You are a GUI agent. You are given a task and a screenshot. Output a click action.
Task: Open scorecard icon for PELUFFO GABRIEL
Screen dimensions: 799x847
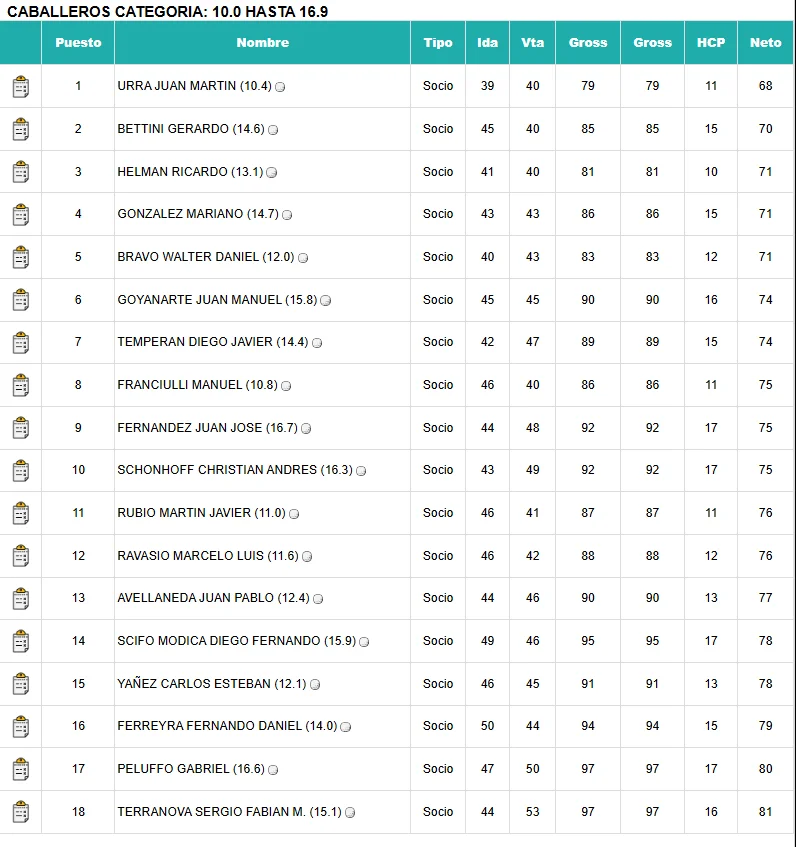coord(21,769)
